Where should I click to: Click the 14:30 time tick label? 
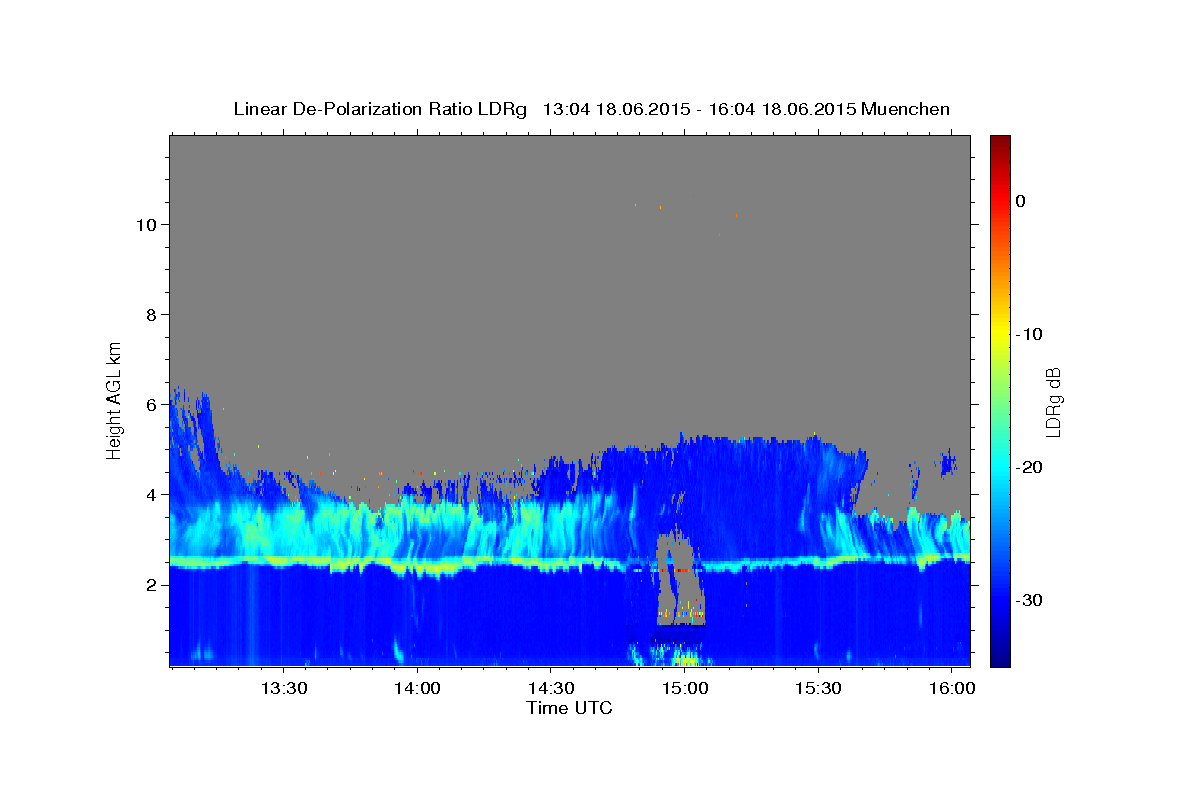551,688
